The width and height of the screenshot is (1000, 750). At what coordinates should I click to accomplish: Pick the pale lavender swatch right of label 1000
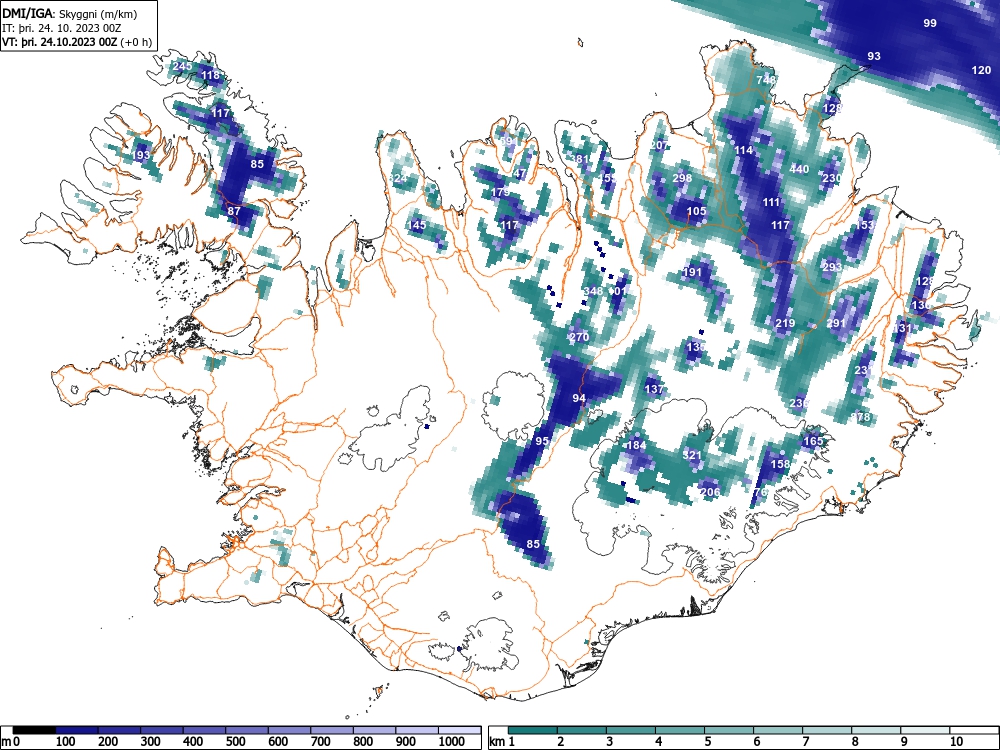point(460,730)
